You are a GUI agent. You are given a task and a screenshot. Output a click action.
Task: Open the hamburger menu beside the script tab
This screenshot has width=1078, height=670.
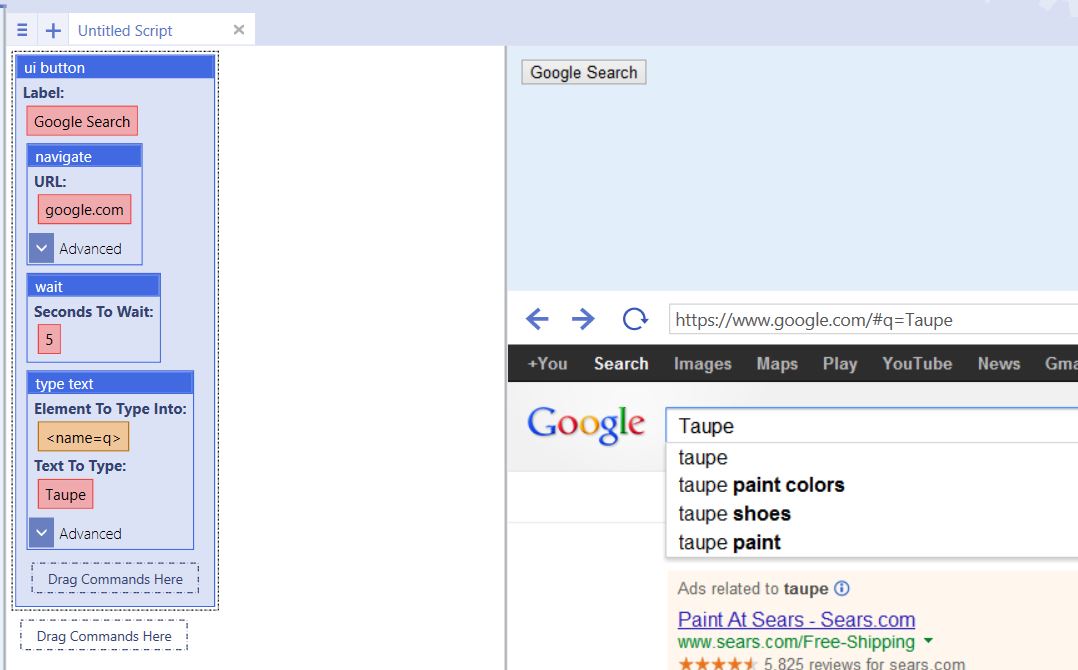pos(22,30)
